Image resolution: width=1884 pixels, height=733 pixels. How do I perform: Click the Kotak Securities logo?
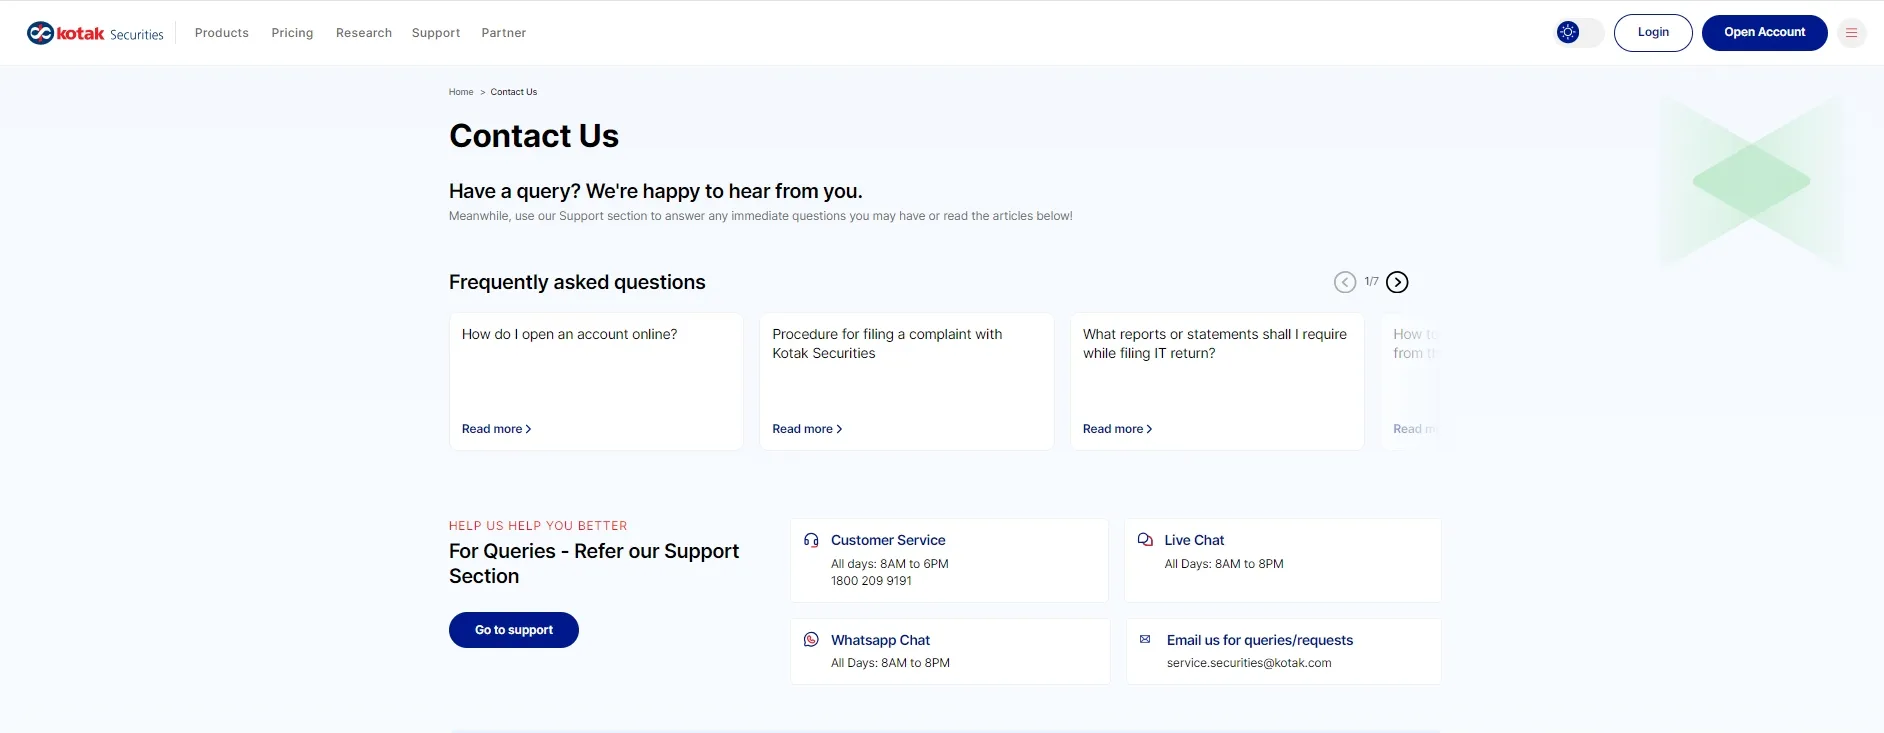95,33
